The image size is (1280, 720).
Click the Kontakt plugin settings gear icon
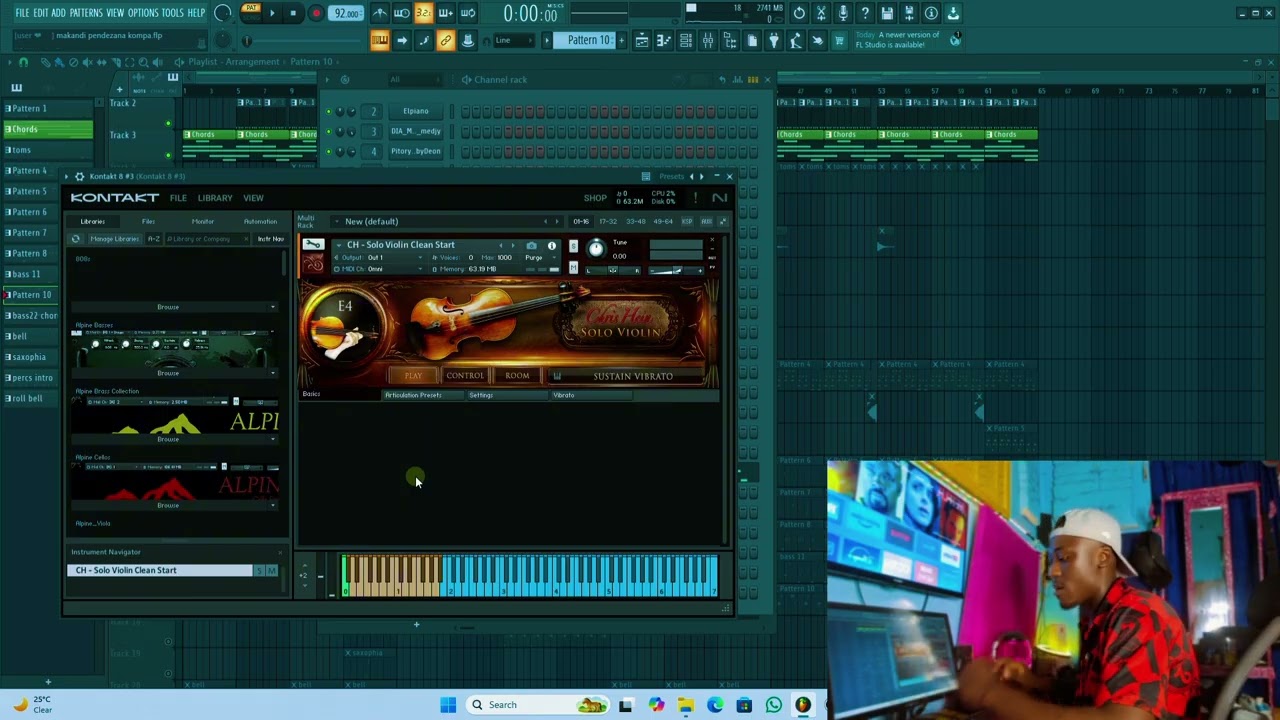[79, 176]
